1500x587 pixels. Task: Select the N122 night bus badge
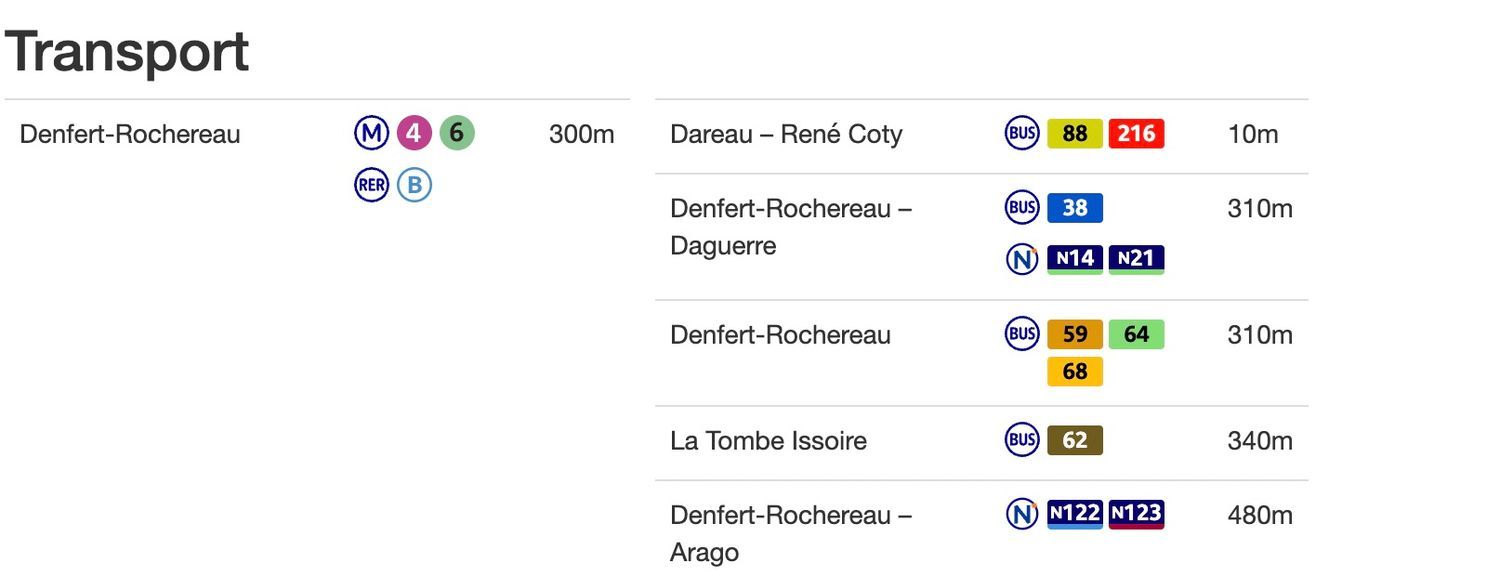point(1075,514)
